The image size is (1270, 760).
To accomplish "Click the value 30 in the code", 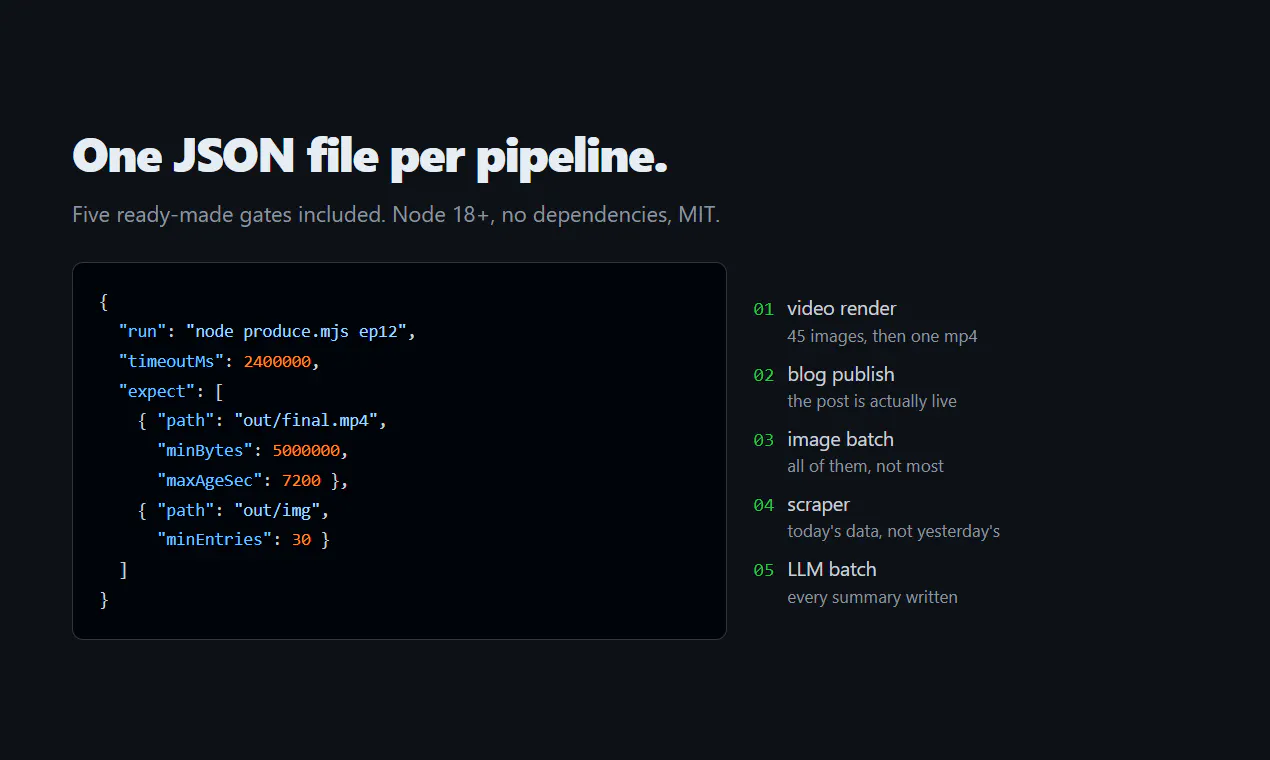I will pos(301,540).
